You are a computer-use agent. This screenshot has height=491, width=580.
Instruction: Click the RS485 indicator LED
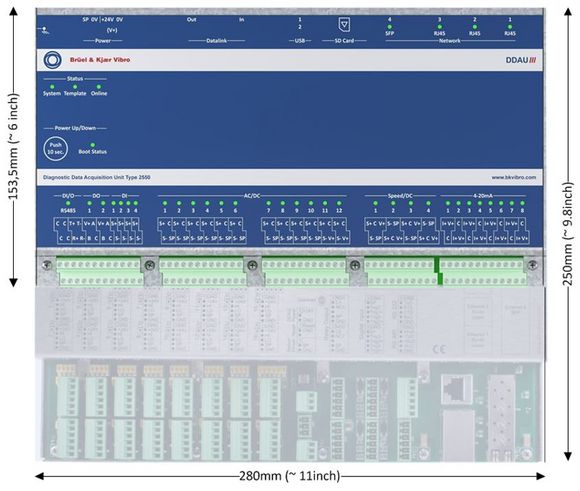coord(68,203)
